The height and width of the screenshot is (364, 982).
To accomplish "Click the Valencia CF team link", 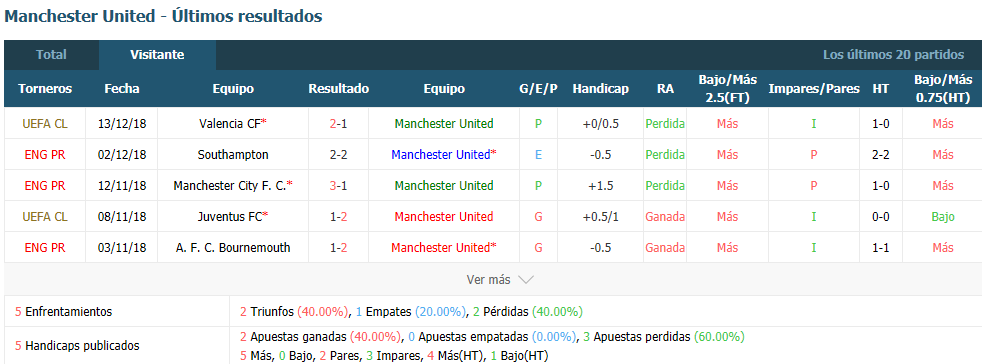I will pyautogui.click(x=229, y=123).
